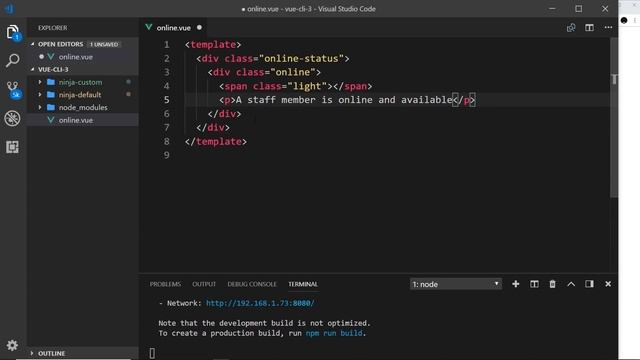Open the editor More Actions ellipsis
This screenshot has height=360, width=640.
tap(608, 28)
